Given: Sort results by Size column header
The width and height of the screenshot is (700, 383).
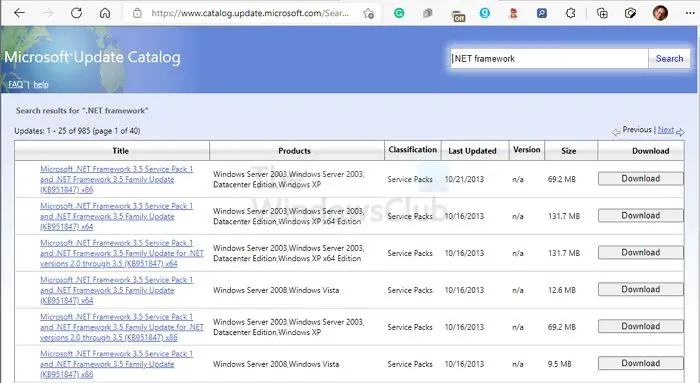Looking at the screenshot, I should pyautogui.click(x=568, y=151).
